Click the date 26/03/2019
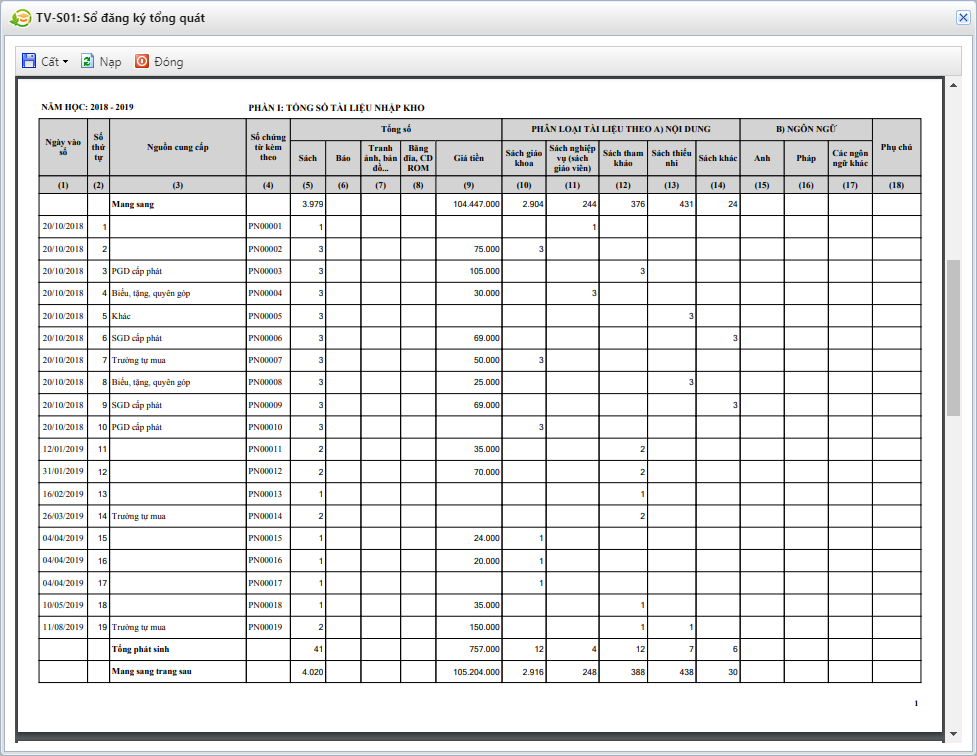This screenshot has height=756, width=977. [x=63, y=516]
